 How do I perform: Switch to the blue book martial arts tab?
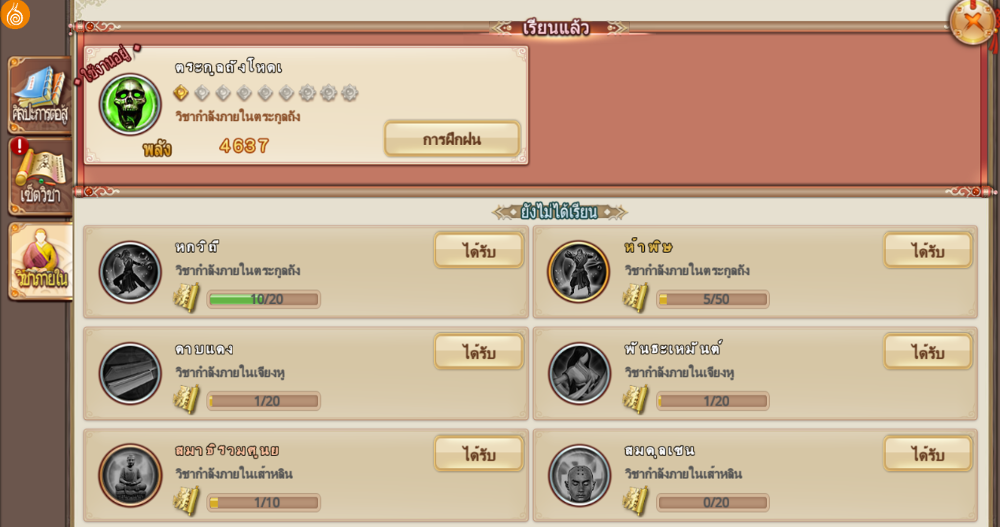tap(40, 94)
